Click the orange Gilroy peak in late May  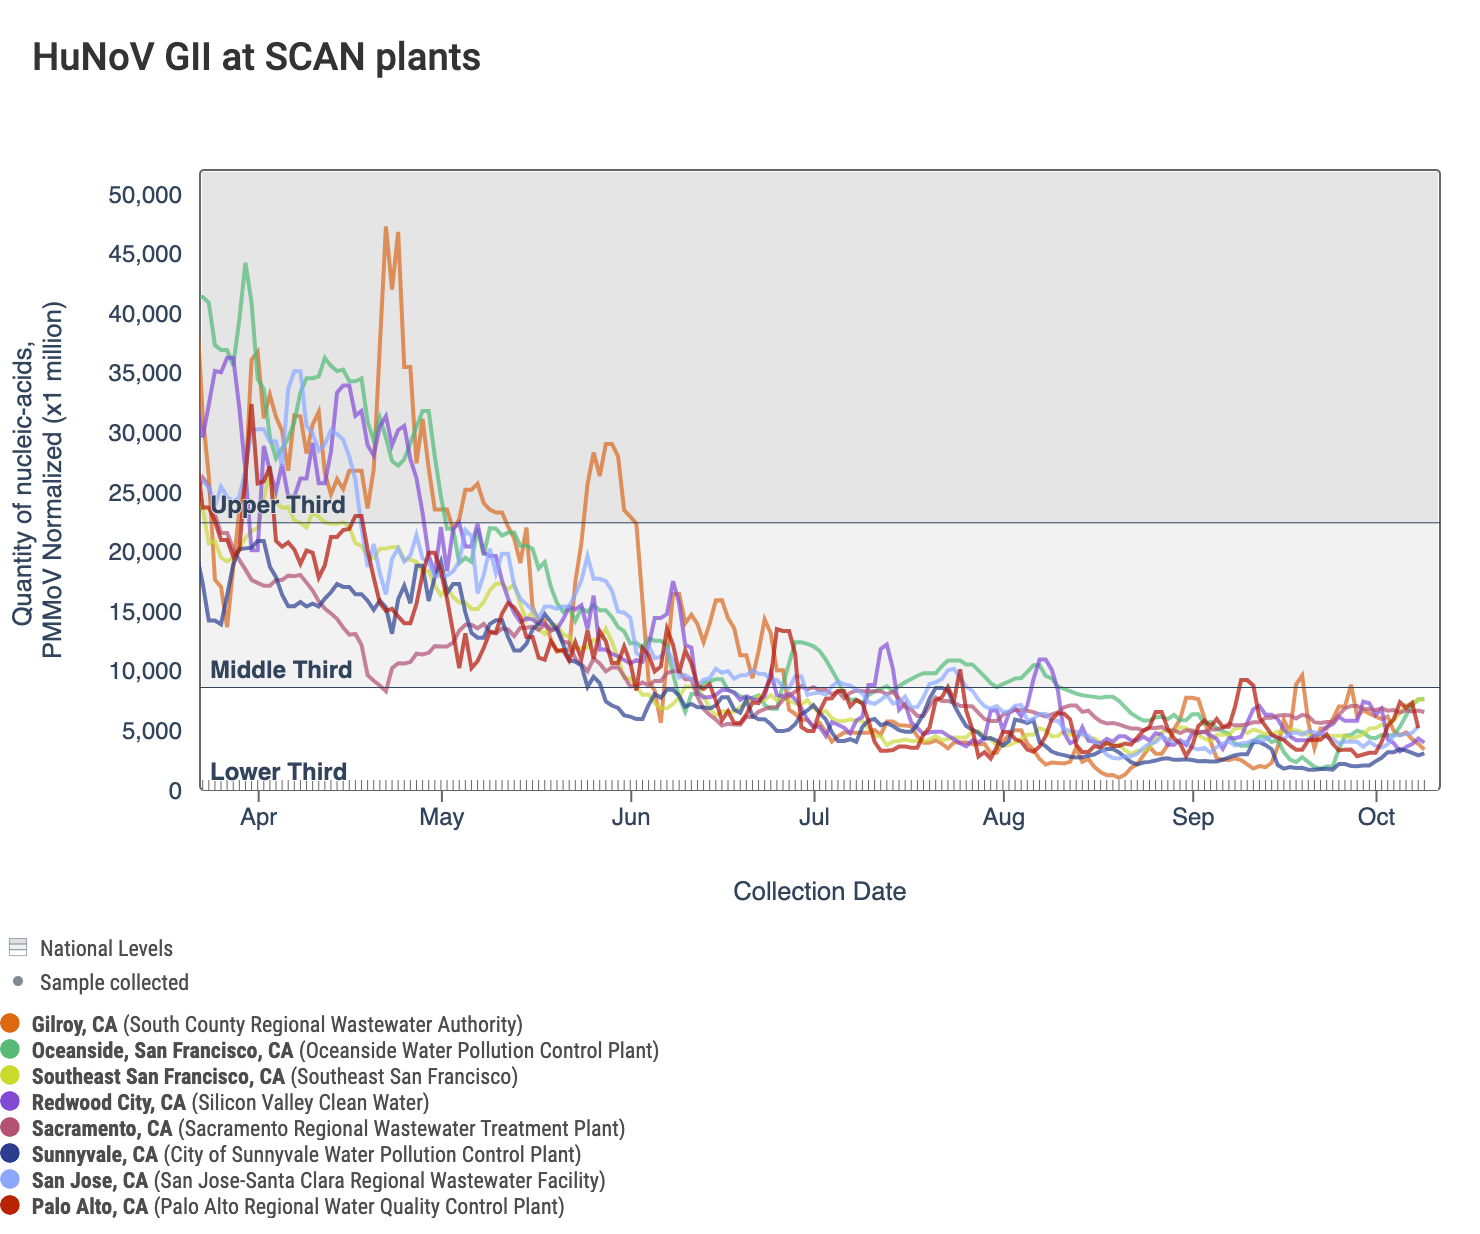click(608, 444)
